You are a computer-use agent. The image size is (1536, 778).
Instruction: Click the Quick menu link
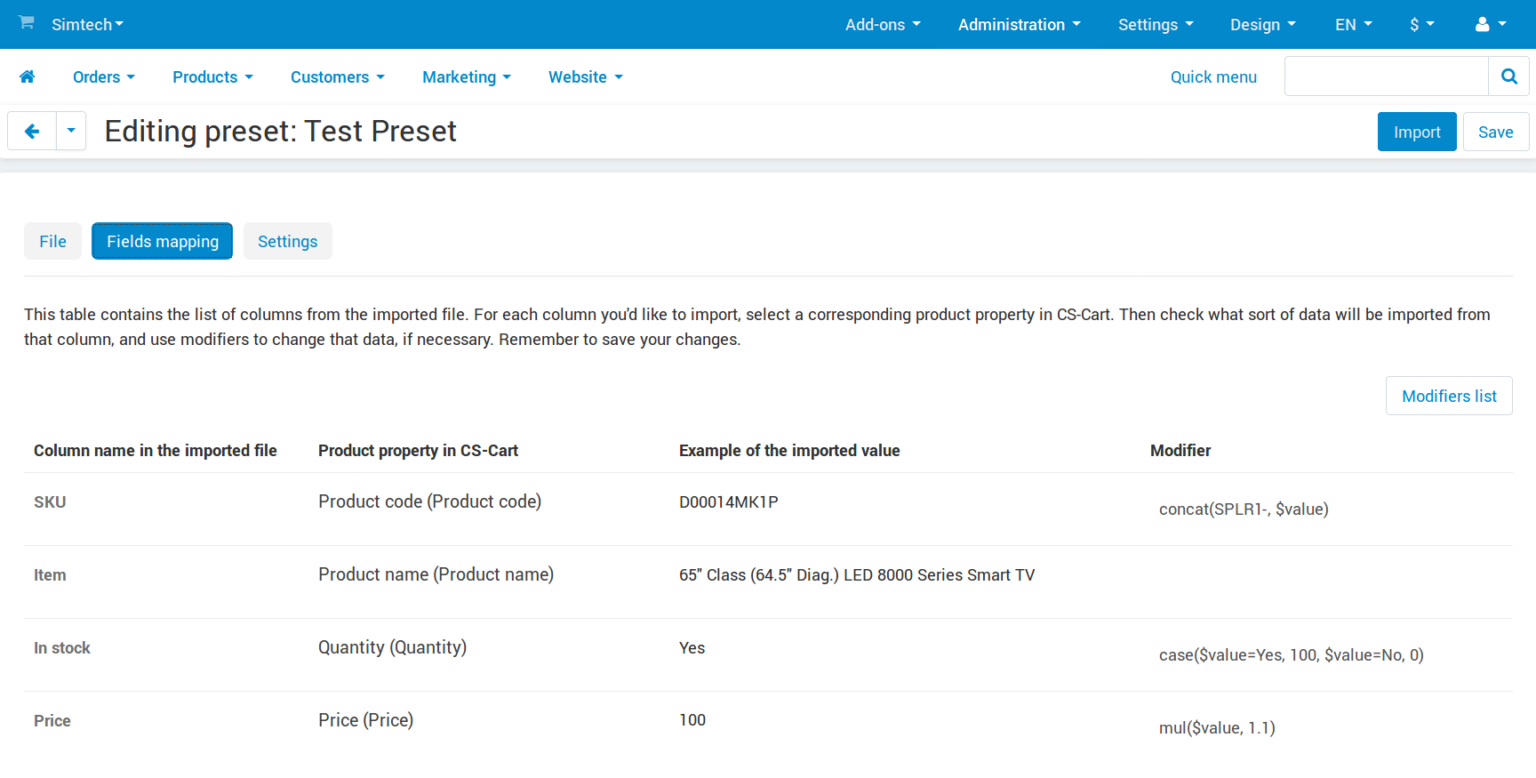click(x=1213, y=76)
